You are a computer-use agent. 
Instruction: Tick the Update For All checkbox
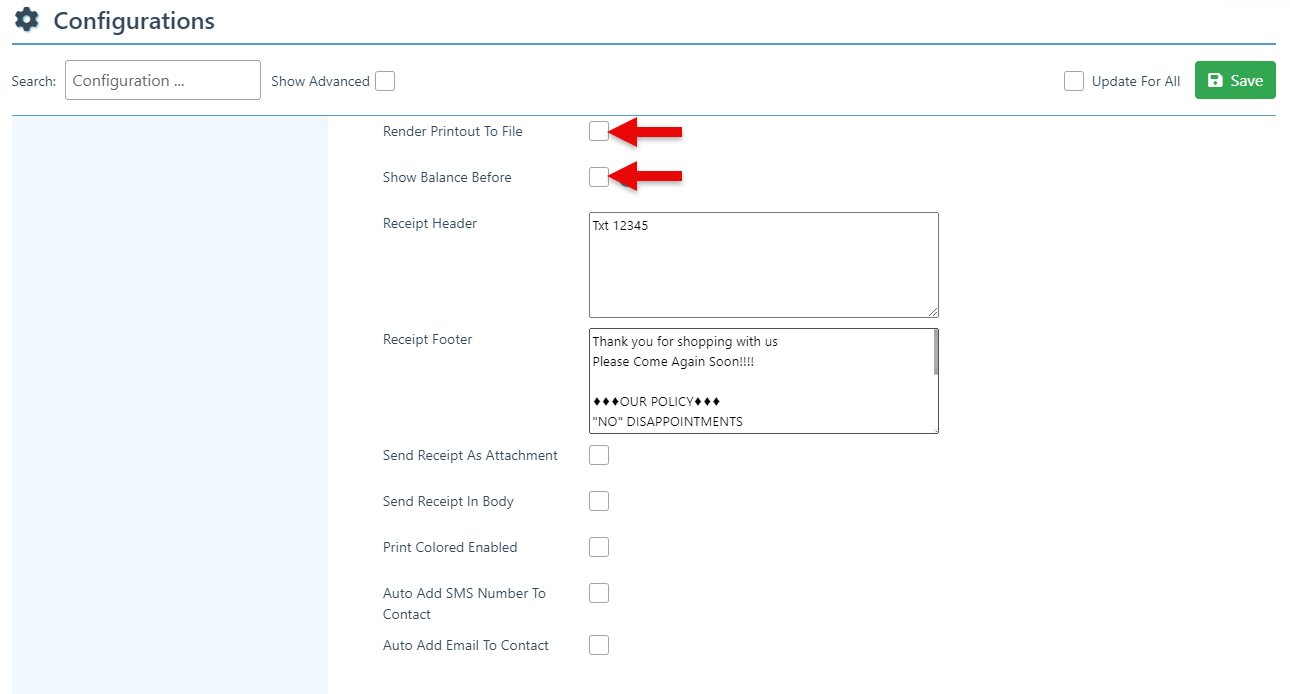(x=1074, y=81)
